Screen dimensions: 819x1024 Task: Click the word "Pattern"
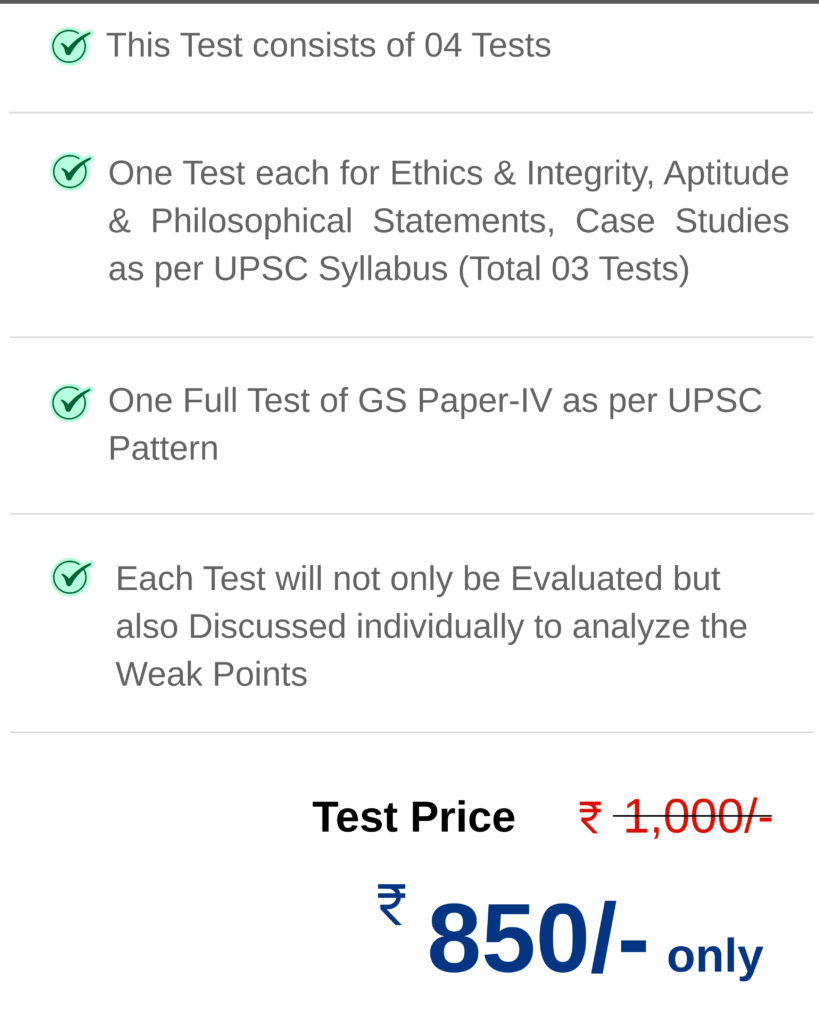pyautogui.click(x=163, y=449)
